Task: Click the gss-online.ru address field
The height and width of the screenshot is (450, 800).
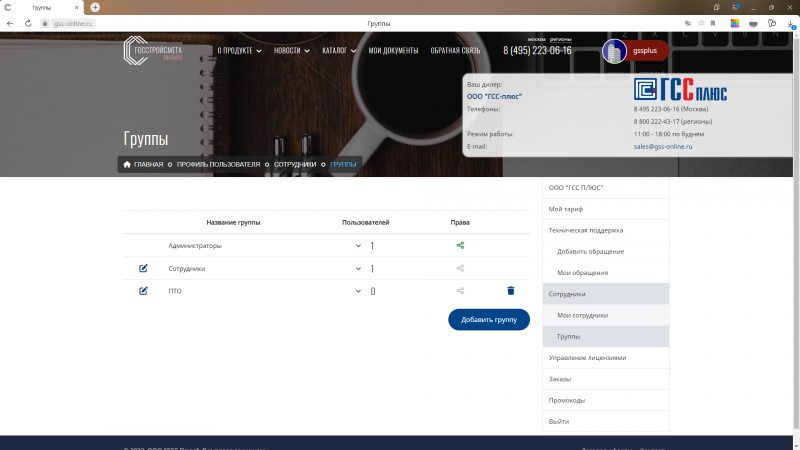Action: (73, 23)
